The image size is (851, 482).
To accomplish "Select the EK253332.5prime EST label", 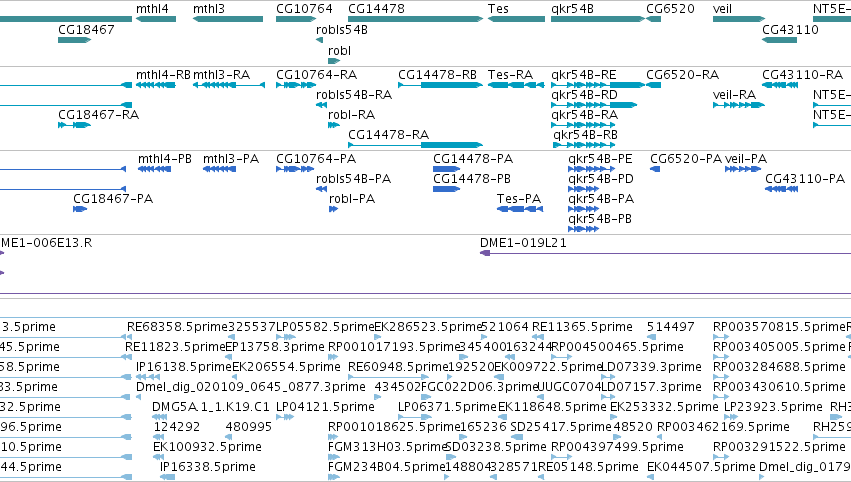I will pyautogui.click(x=664, y=408).
